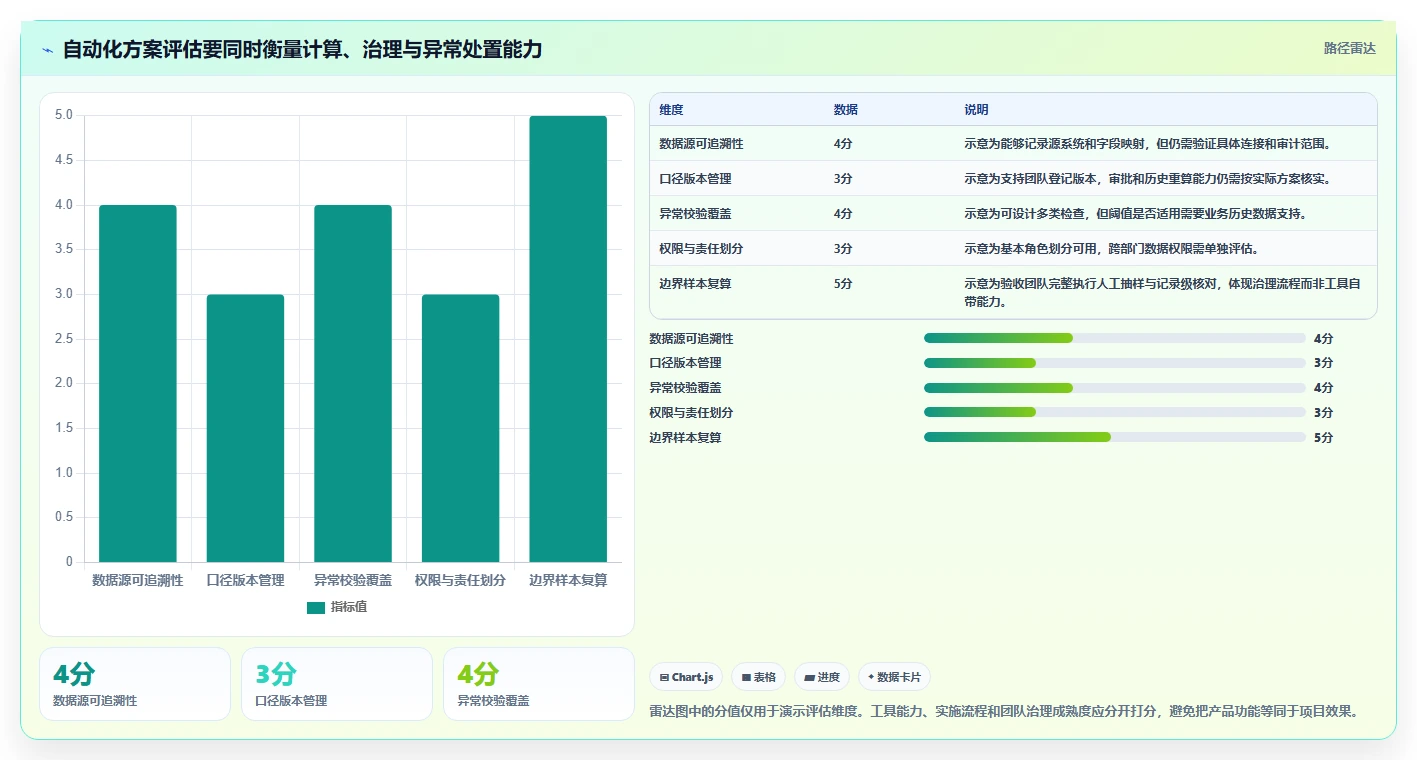Click the 口径版本管理 x-axis label
This screenshot has height=760, width=1417.
tap(245, 580)
